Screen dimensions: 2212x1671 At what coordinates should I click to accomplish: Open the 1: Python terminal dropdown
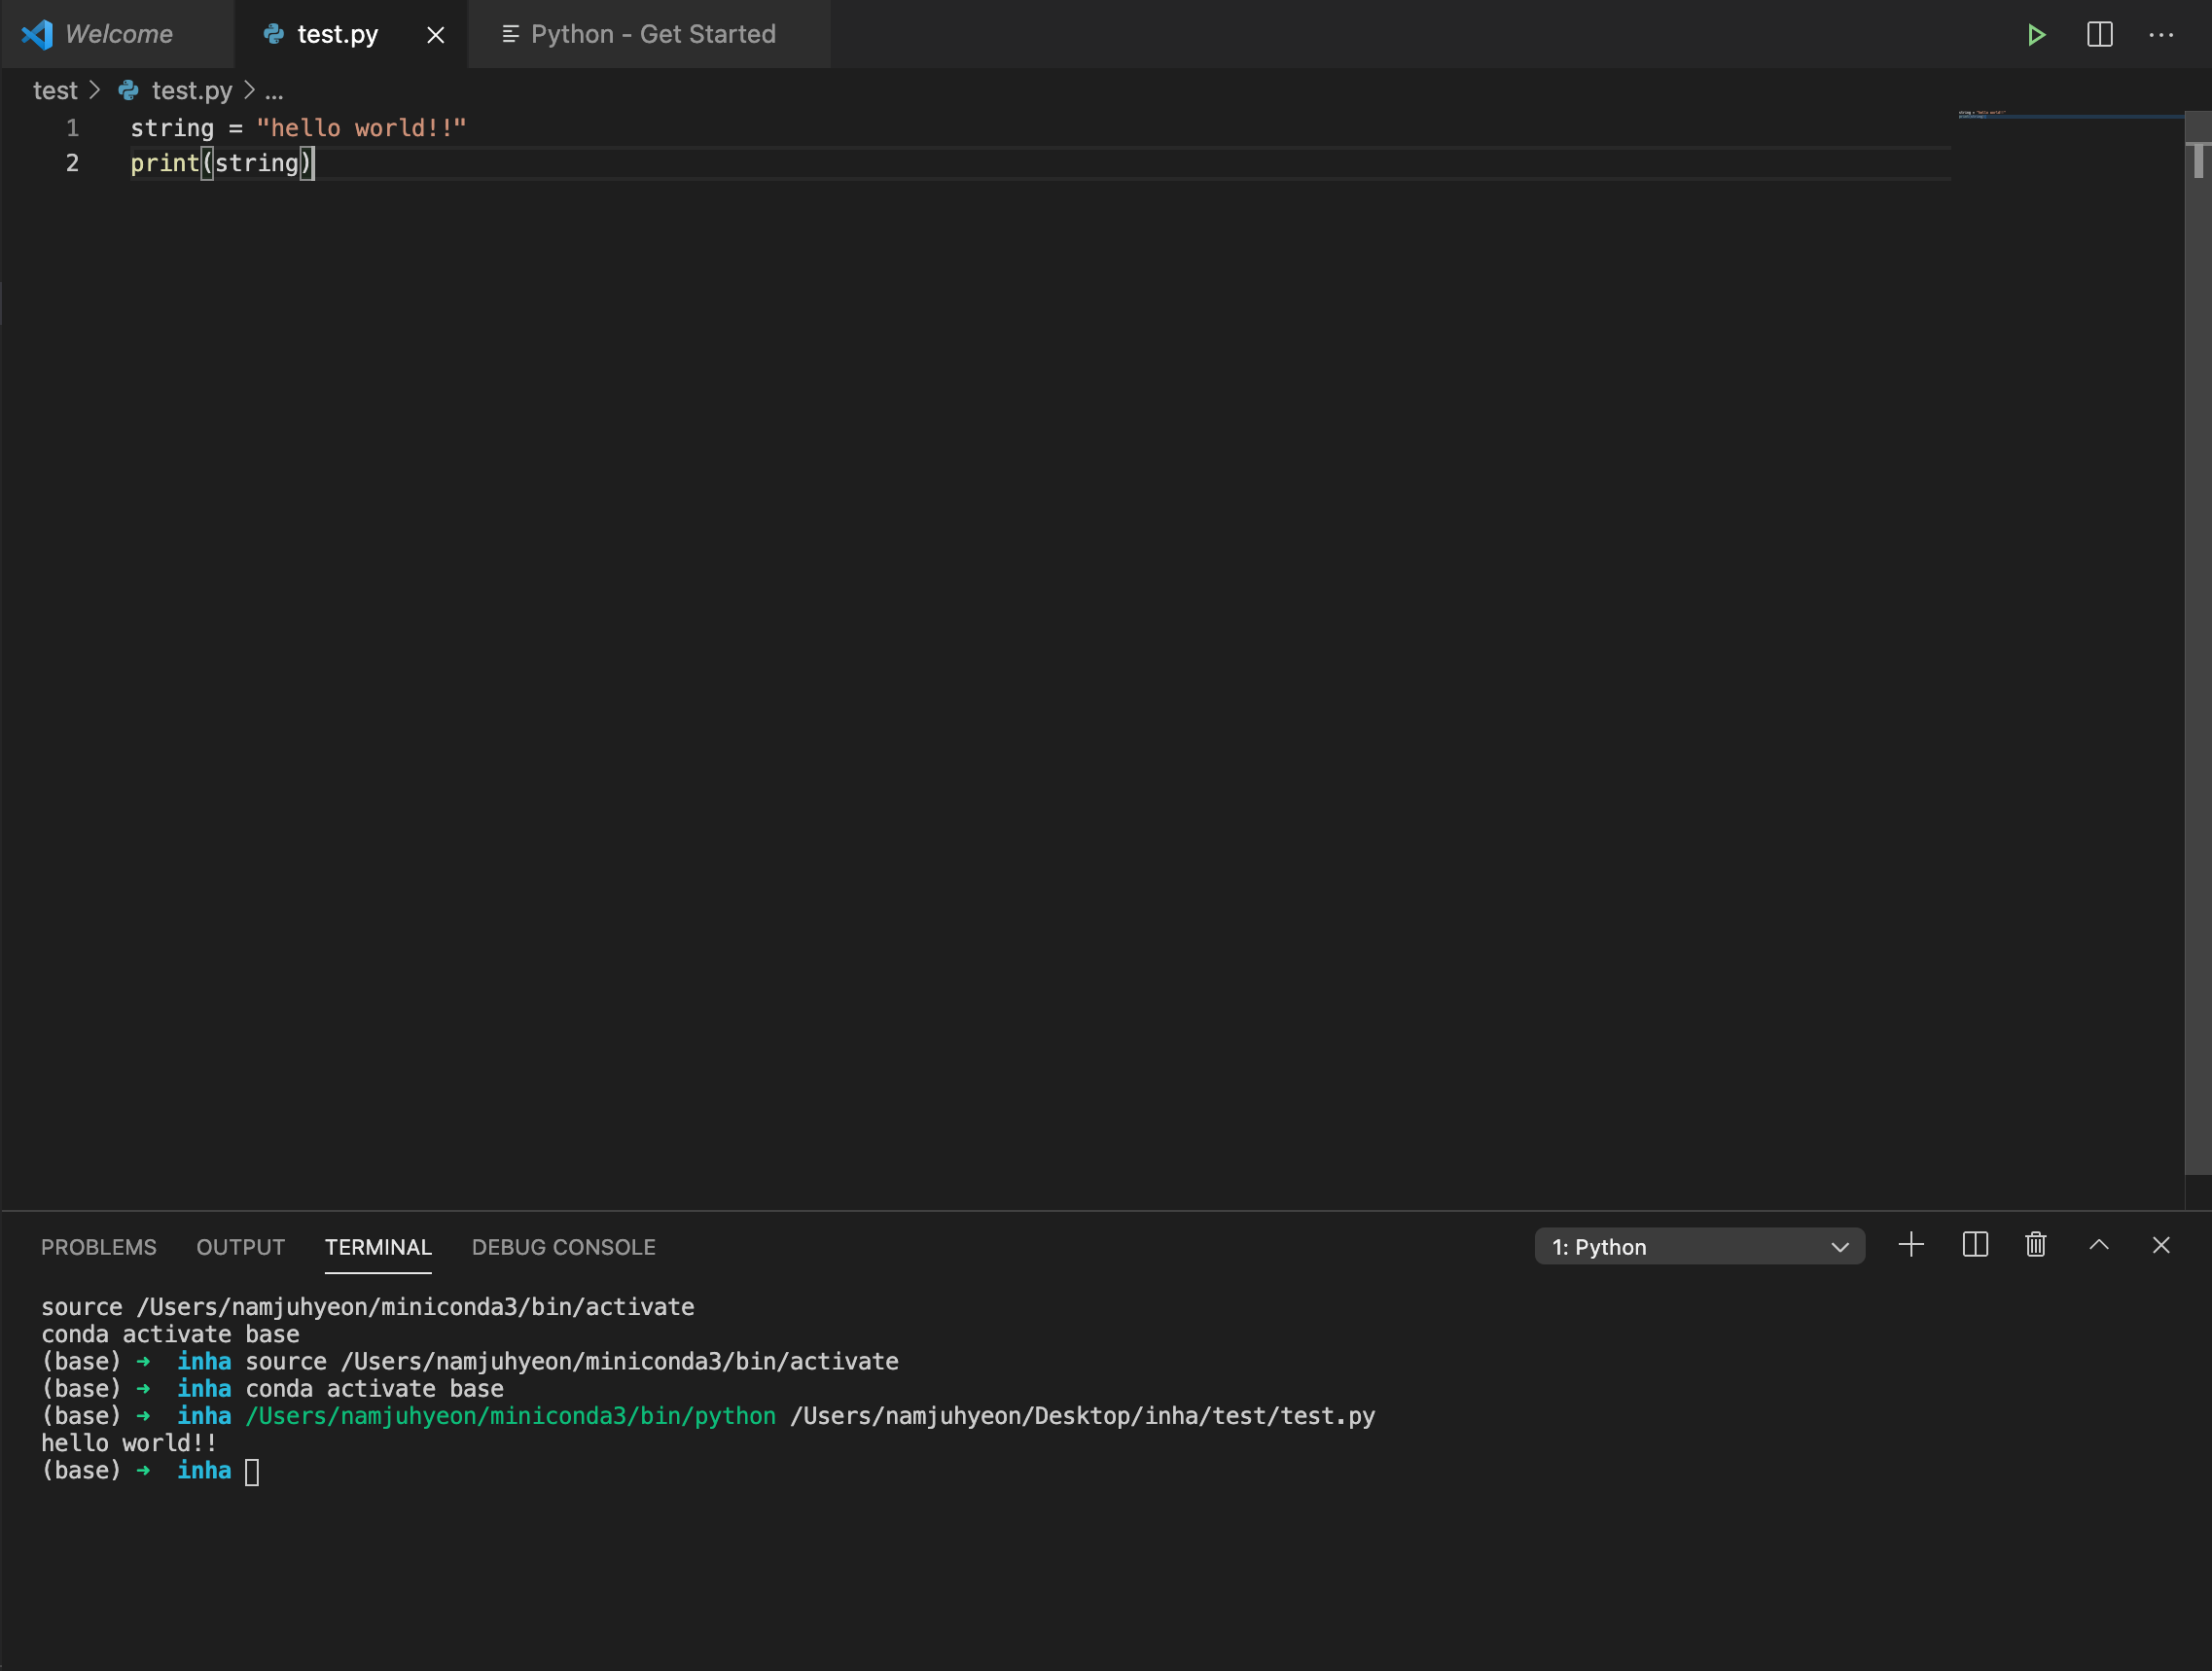point(1698,1247)
